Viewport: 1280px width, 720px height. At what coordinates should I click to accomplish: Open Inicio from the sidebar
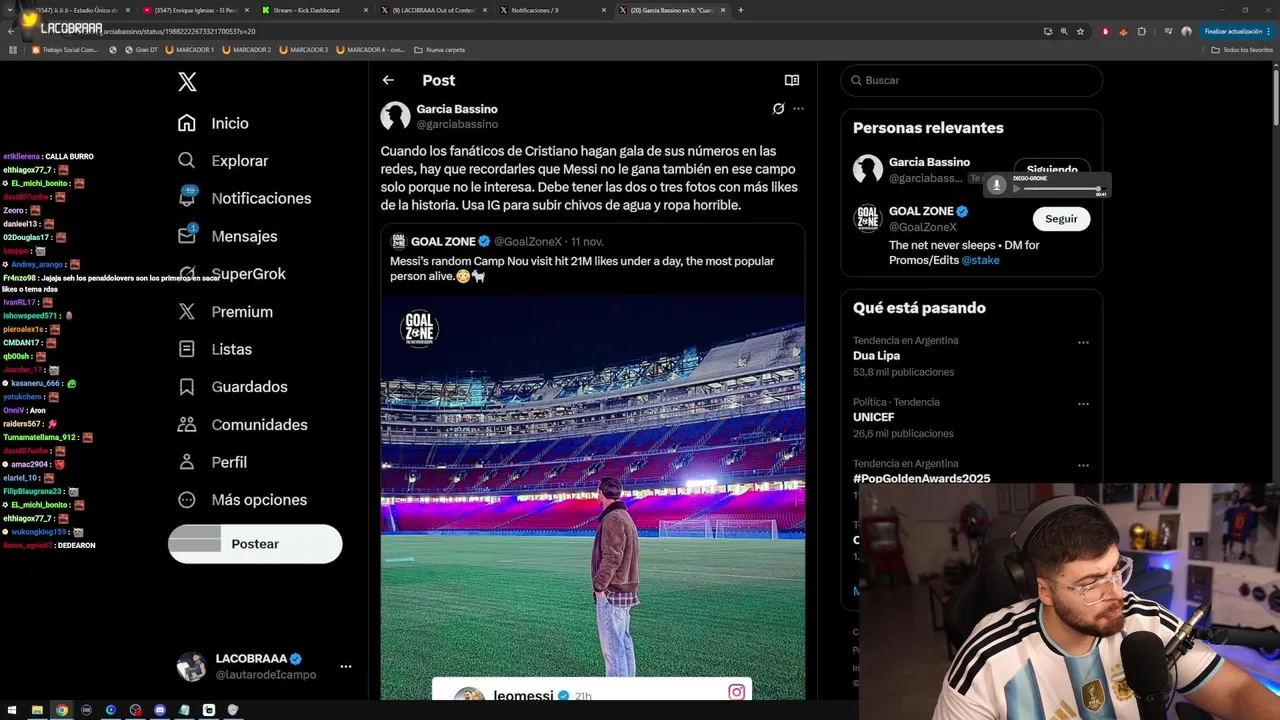point(213,123)
